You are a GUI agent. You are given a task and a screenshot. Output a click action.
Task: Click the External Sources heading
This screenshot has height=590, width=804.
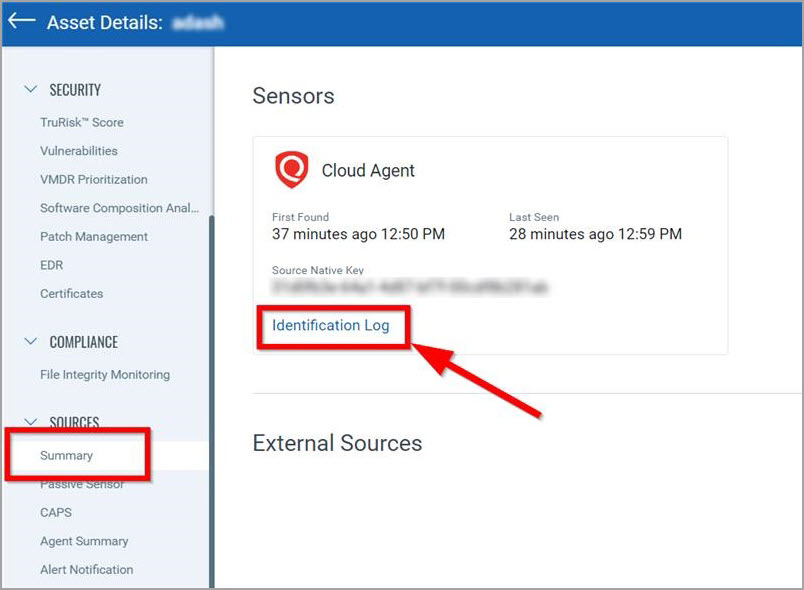pos(337,443)
